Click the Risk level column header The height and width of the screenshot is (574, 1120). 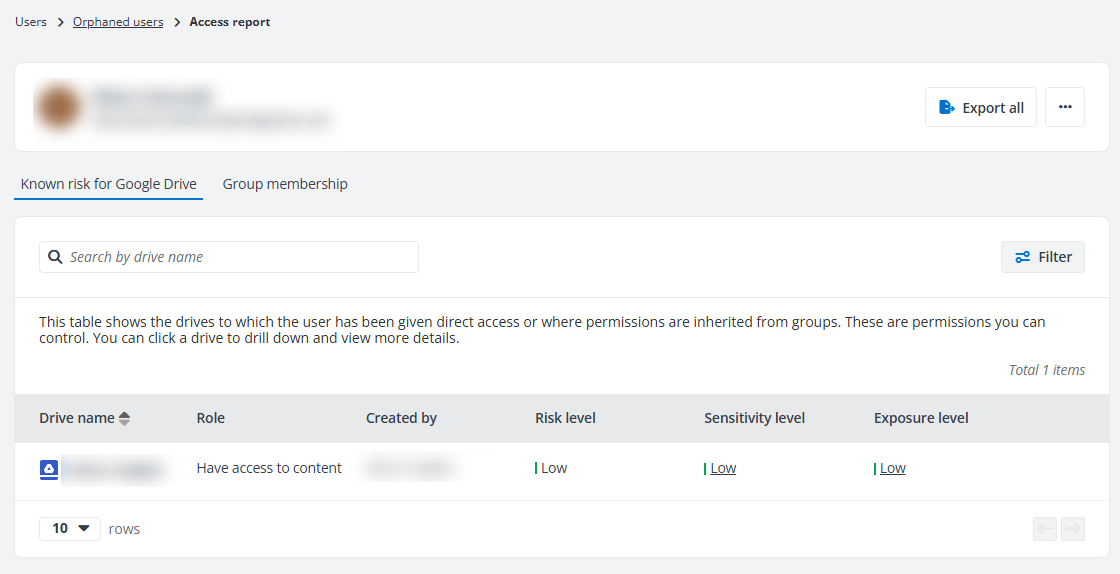tap(565, 418)
